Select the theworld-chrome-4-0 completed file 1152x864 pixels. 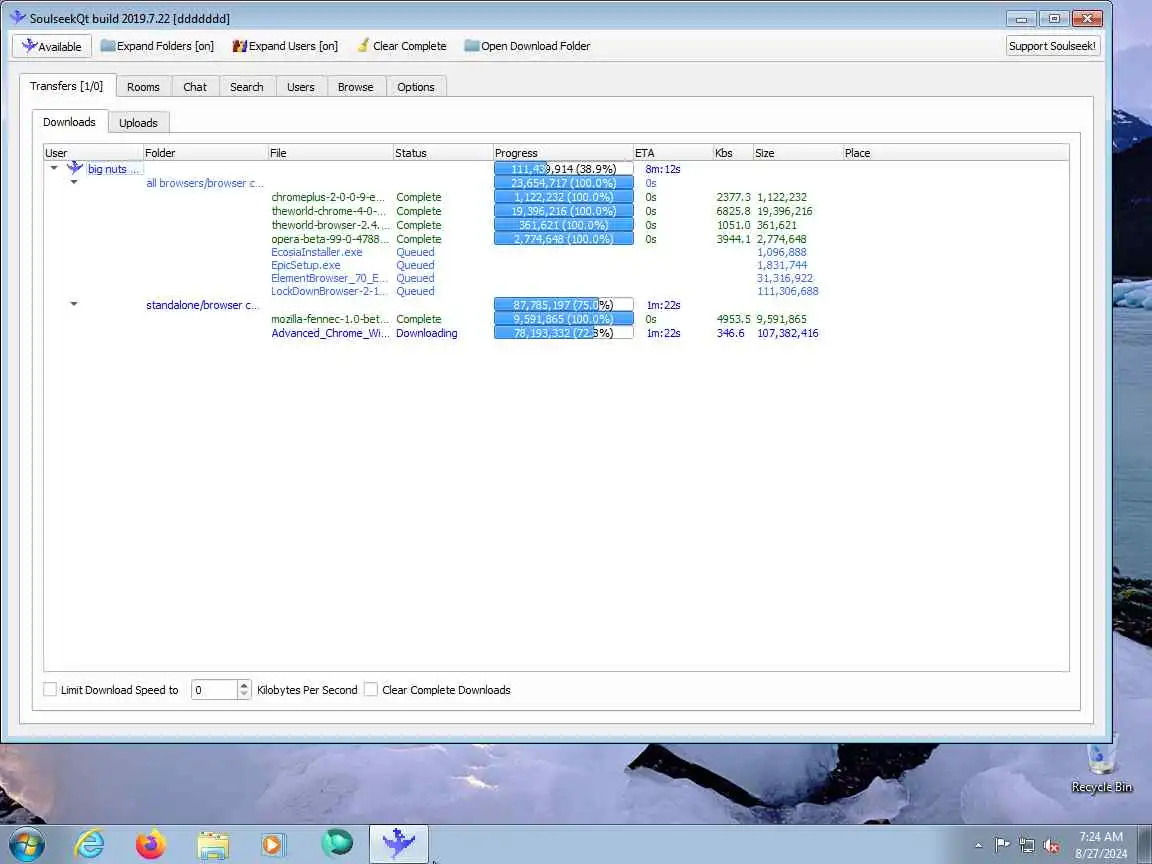tap(328, 211)
